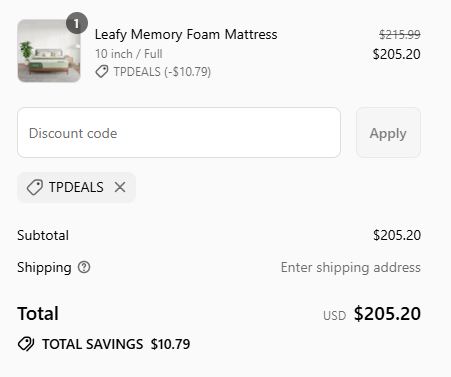Click the Enter shipping address text
451x377 pixels.
[x=351, y=267]
